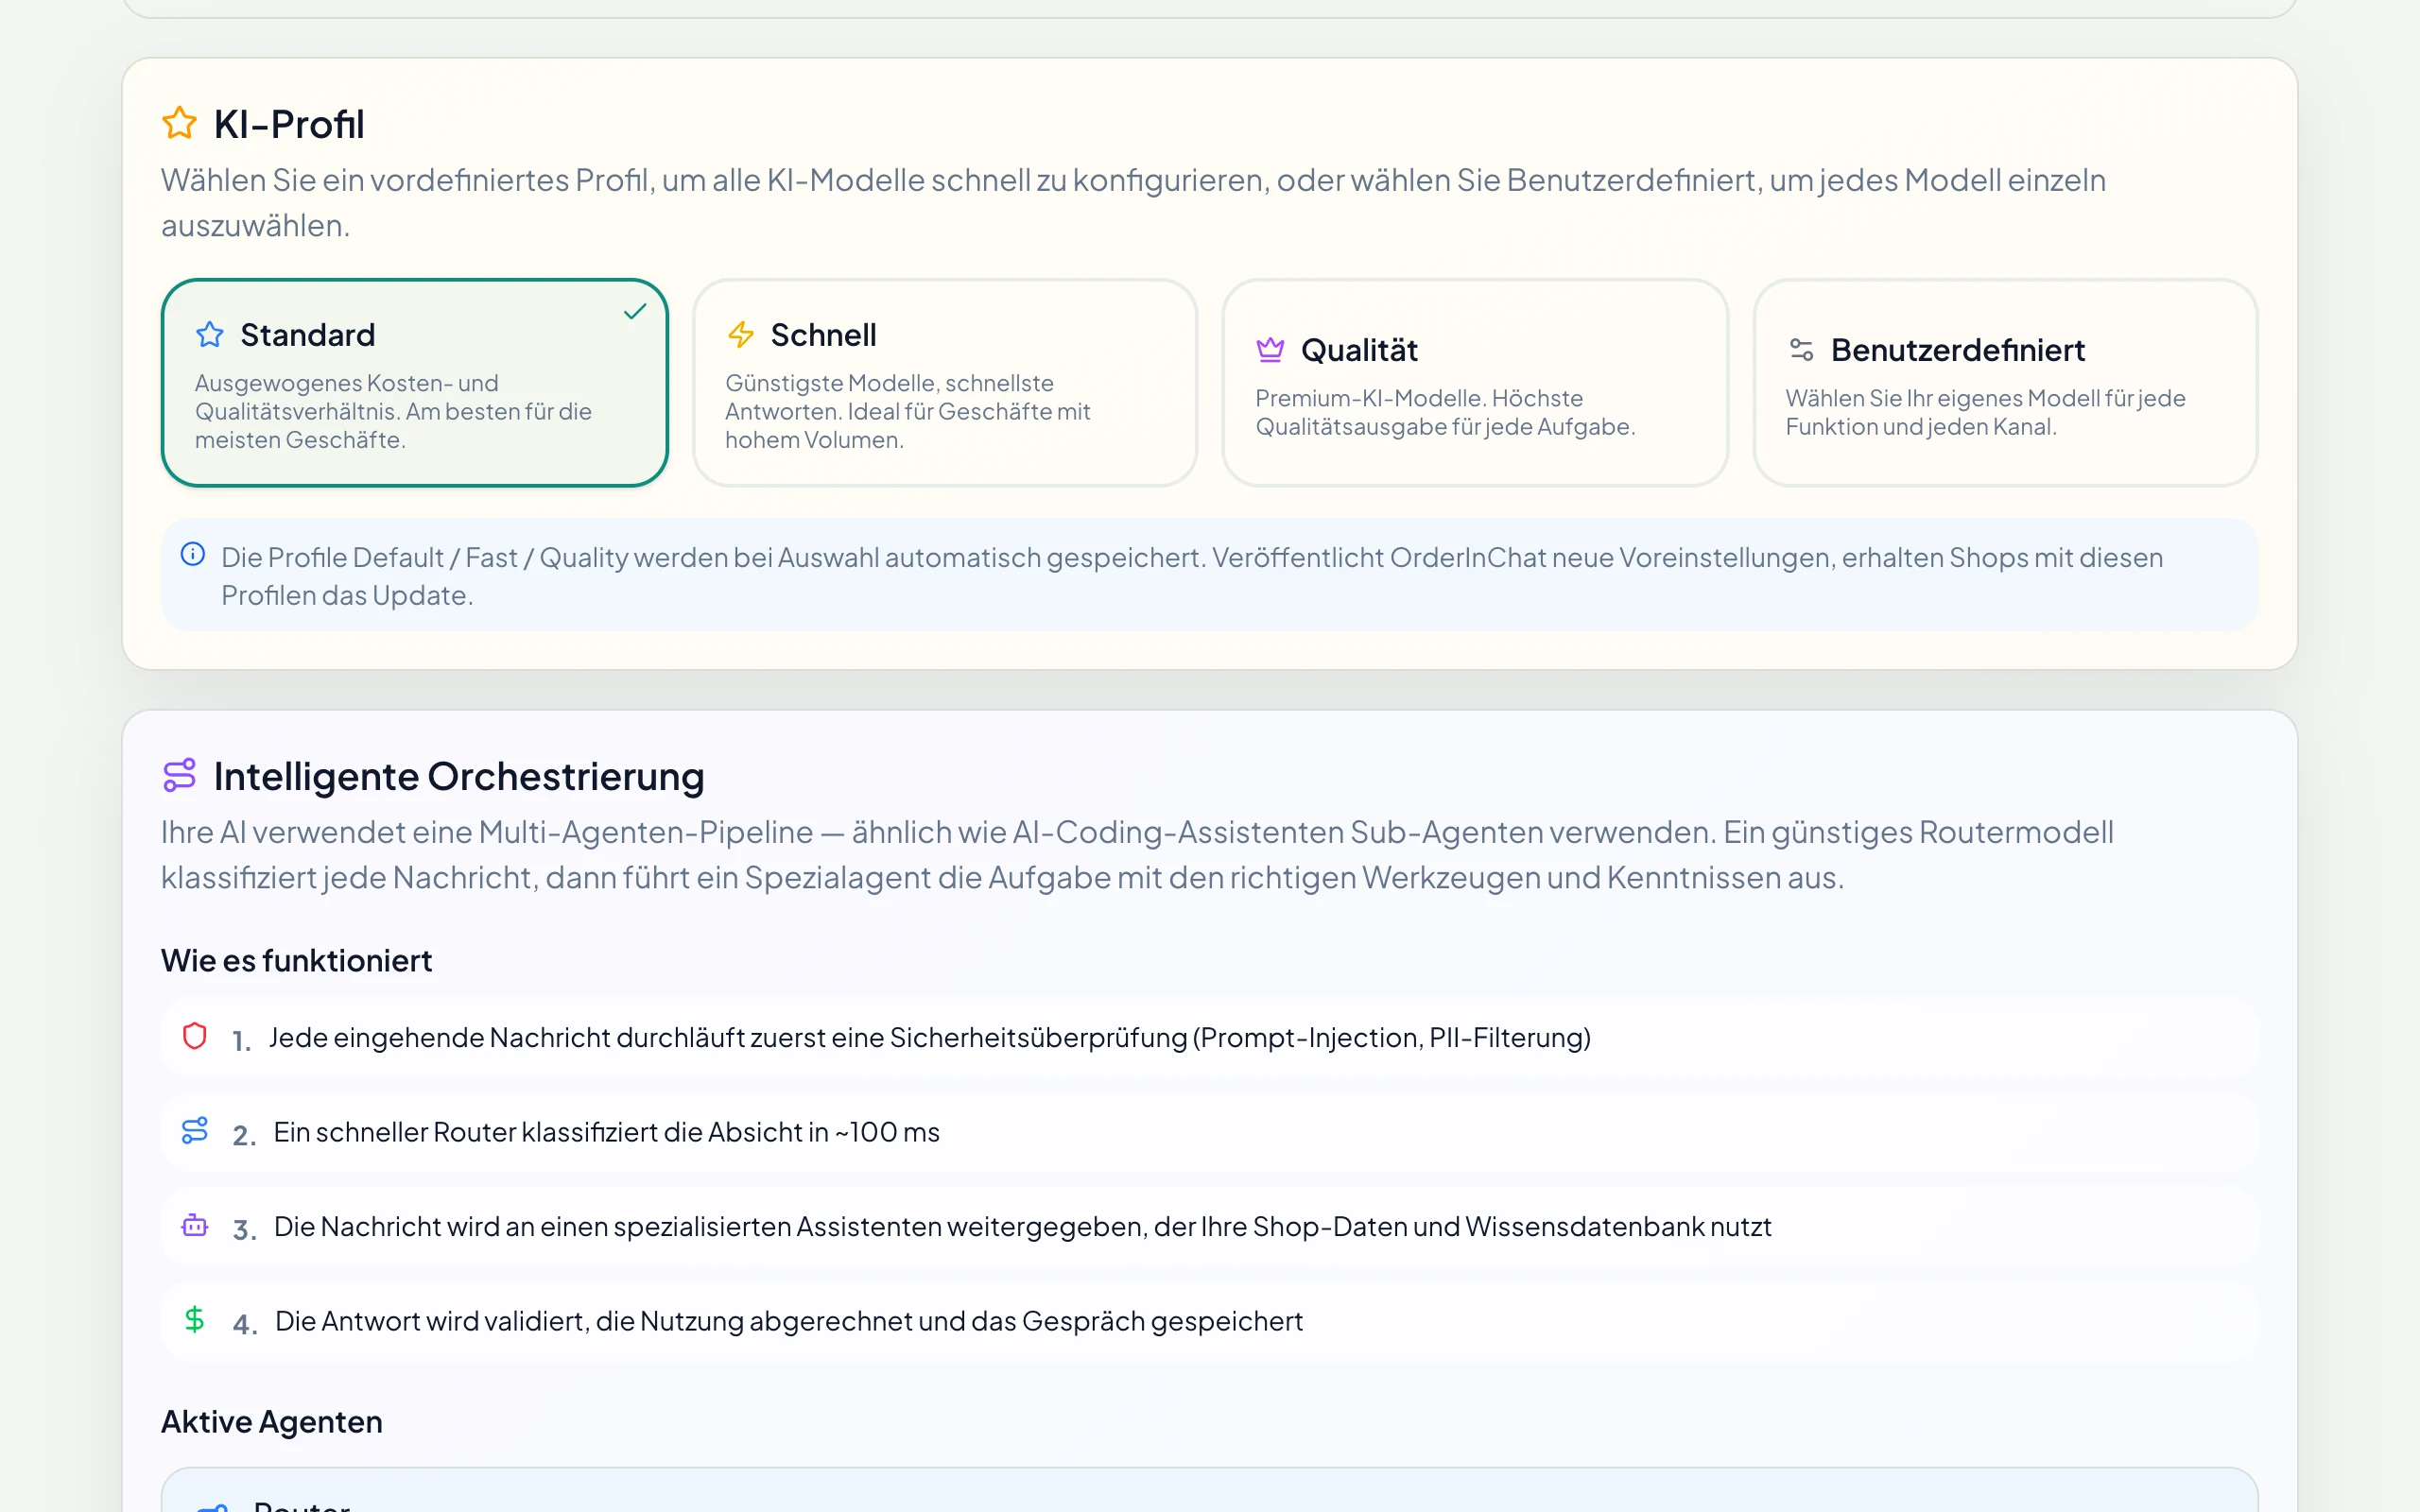Select the Qualität profile card

pyautogui.click(x=1475, y=383)
